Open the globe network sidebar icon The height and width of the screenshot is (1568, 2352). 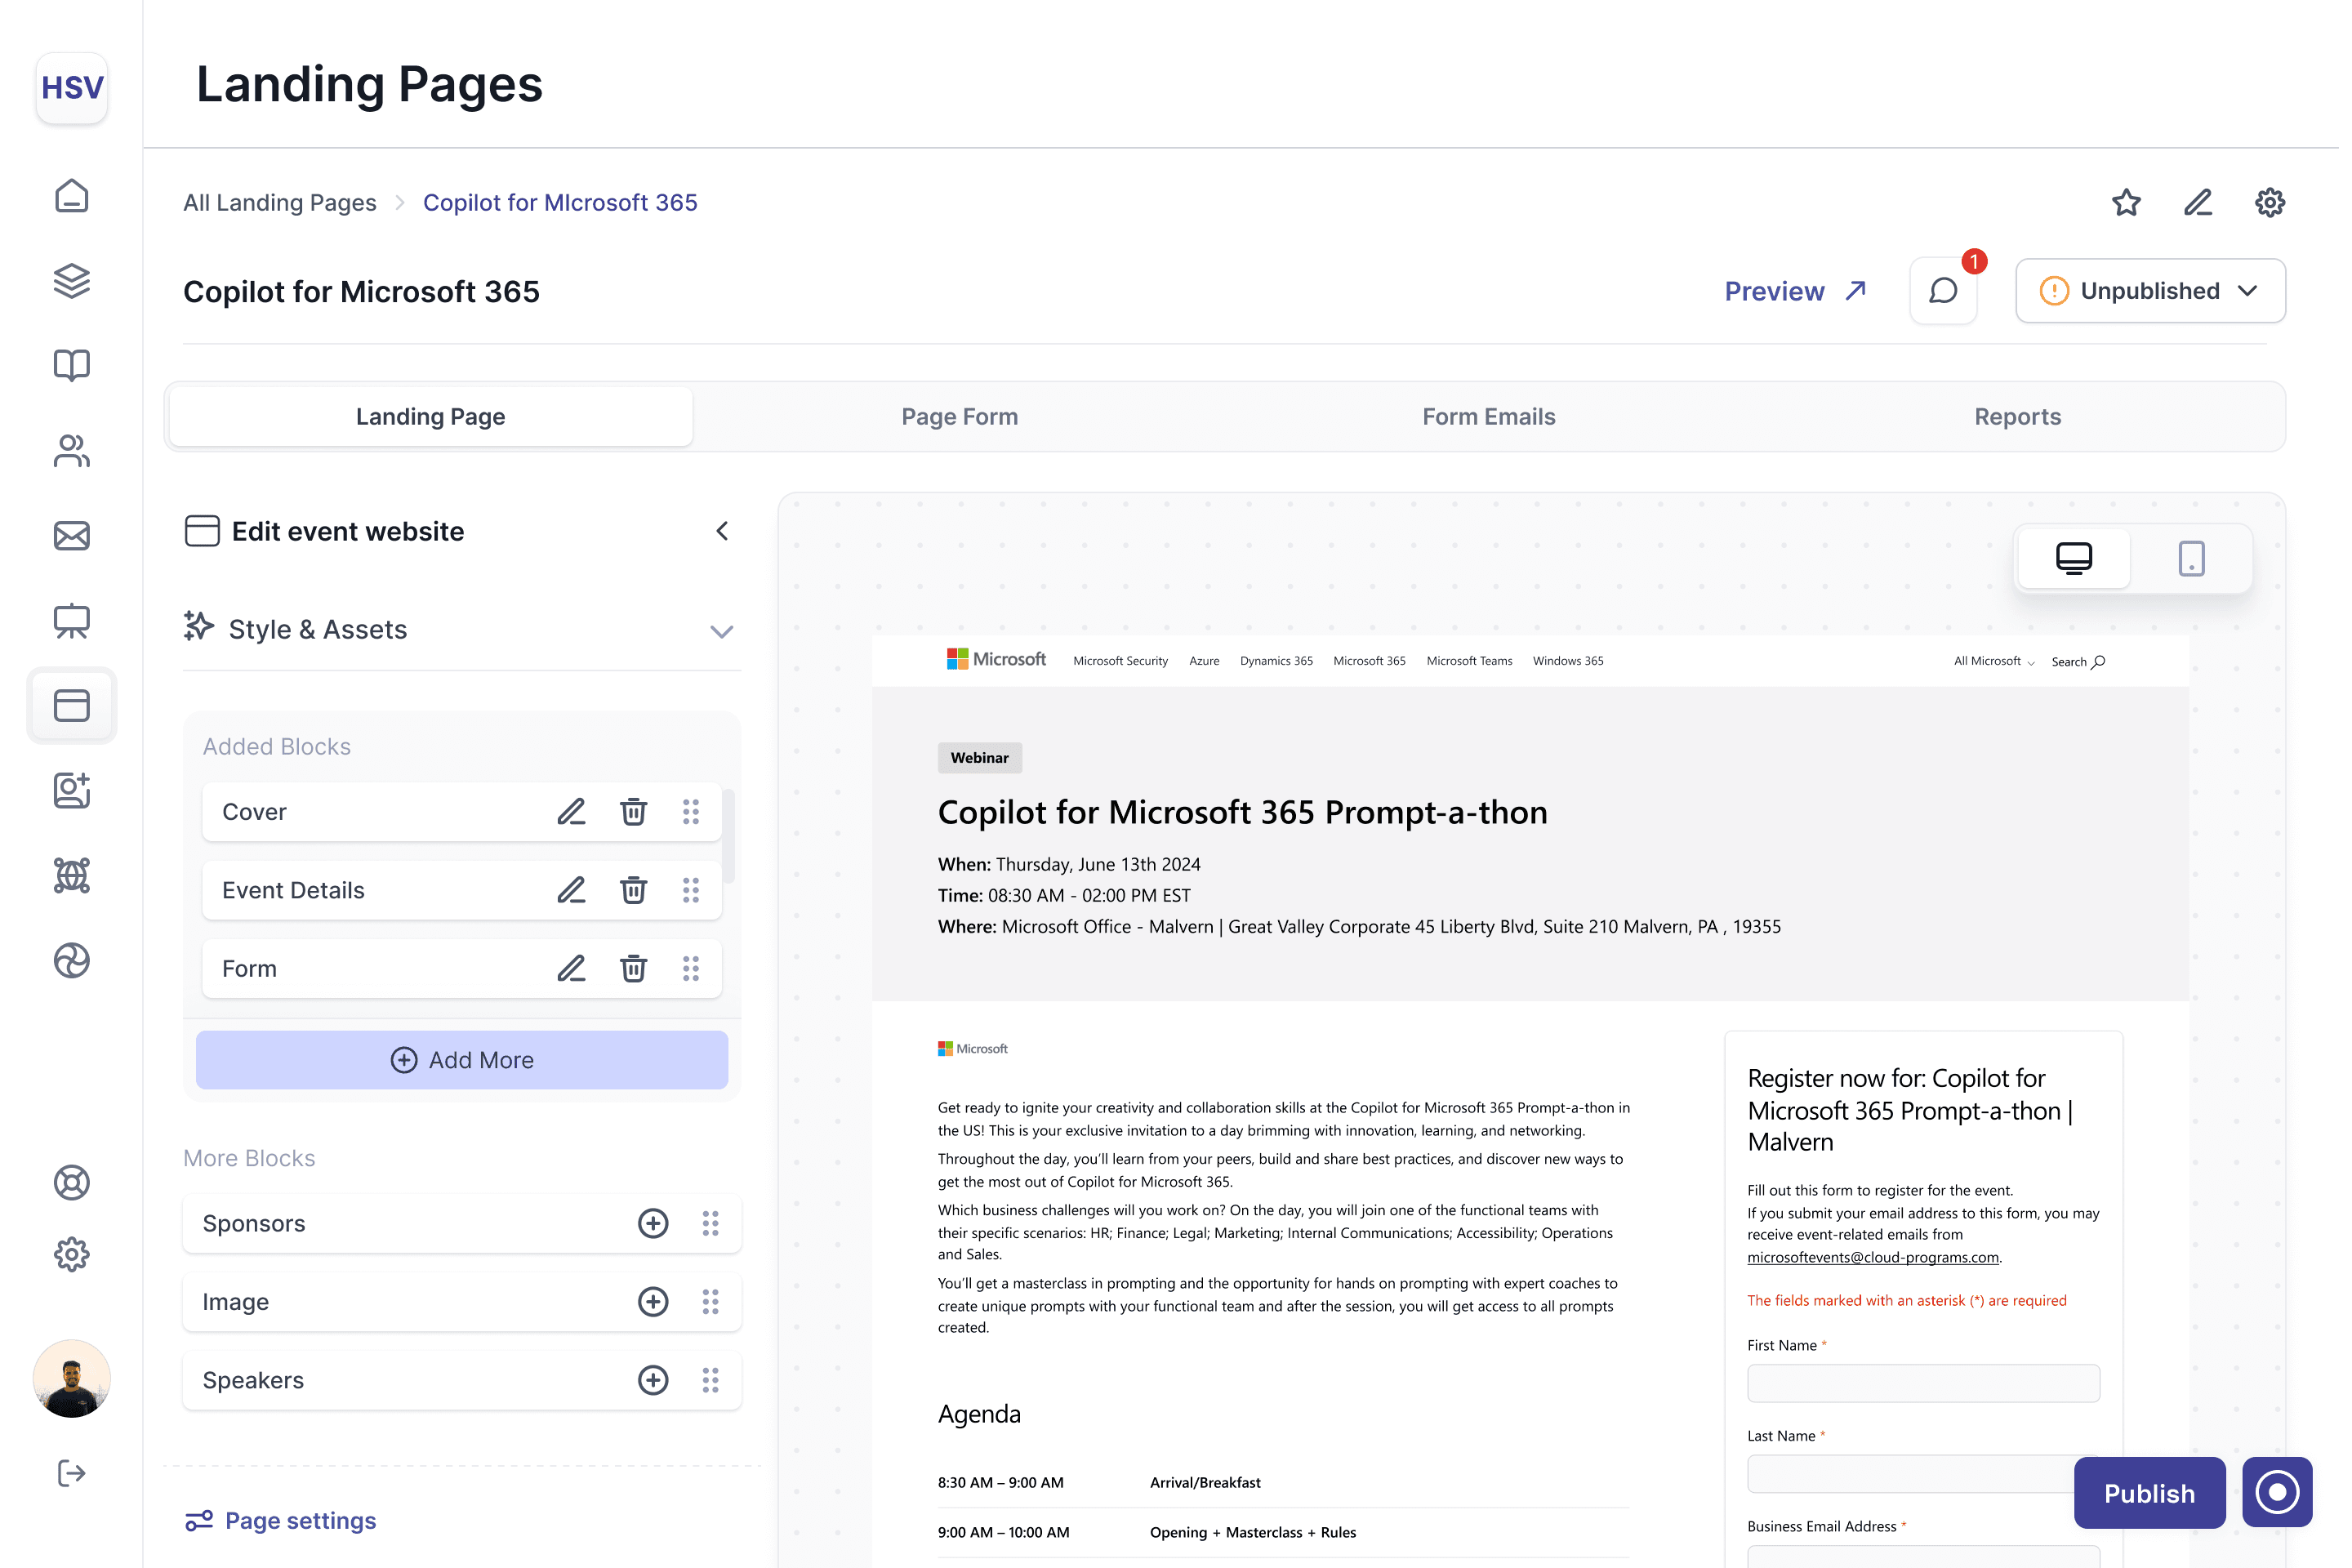[x=72, y=877]
